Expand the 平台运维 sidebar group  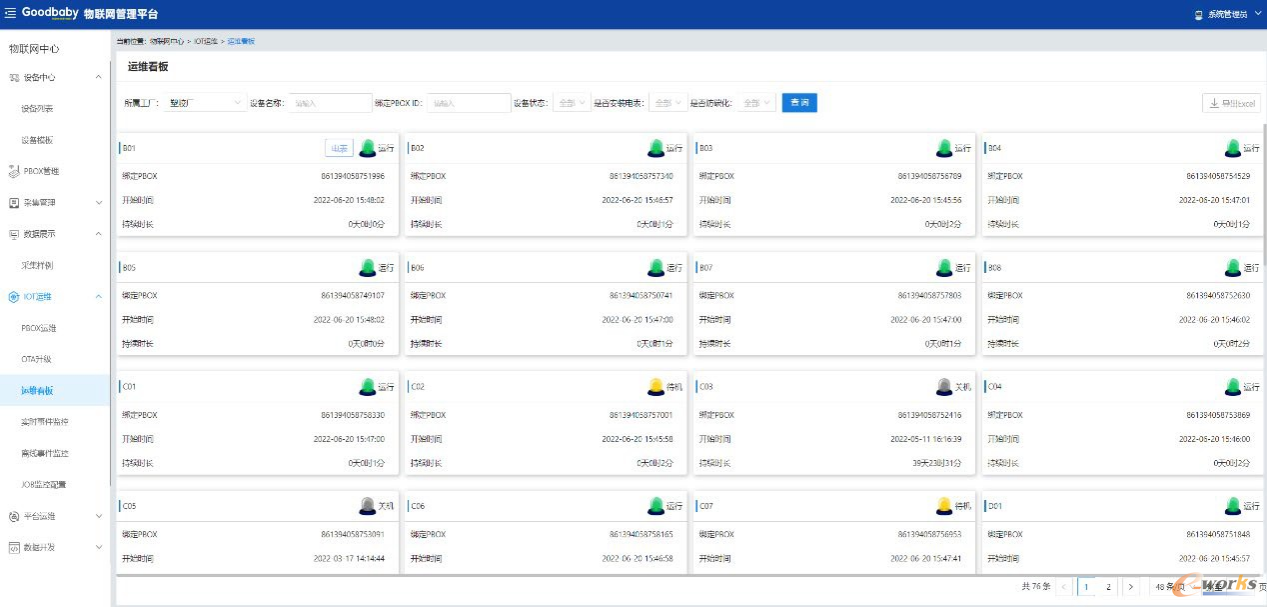[x=98, y=516]
